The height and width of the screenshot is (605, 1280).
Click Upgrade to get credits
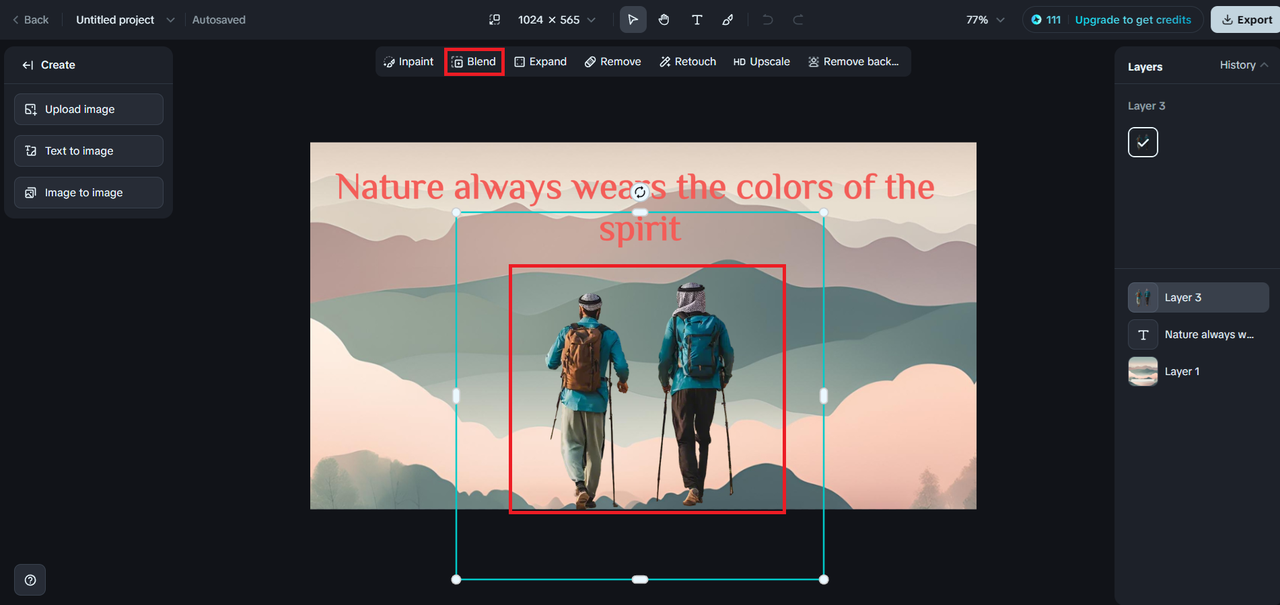tap(1133, 20)
